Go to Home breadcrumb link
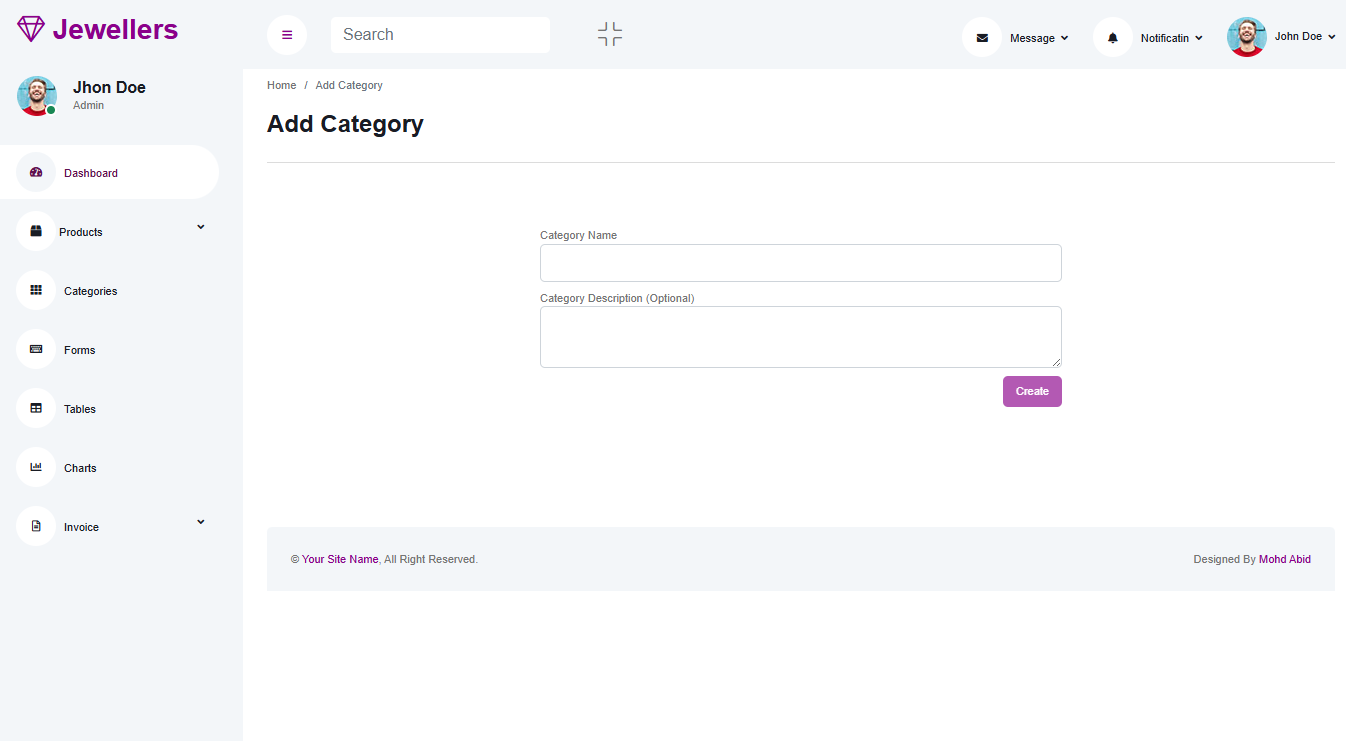Image resolution: width=1346 pixels, height=741 pixels. (281, 85)
